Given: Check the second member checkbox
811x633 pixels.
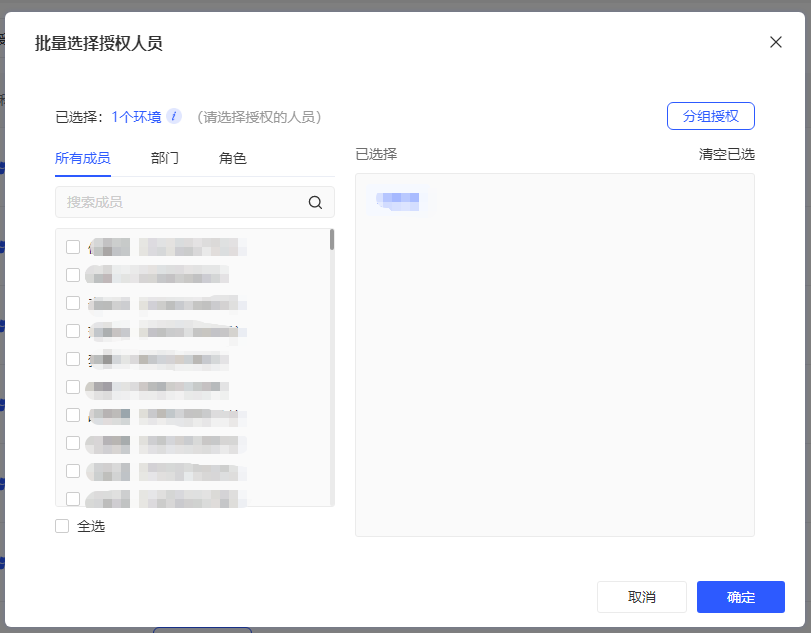Looking at the screenshot, I should [x=73, y=274].
